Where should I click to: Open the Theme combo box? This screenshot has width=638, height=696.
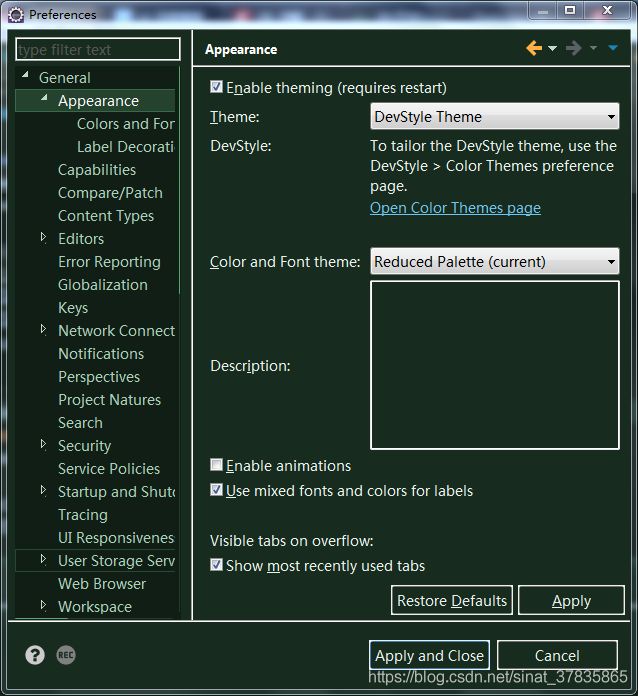coord(495,116)
